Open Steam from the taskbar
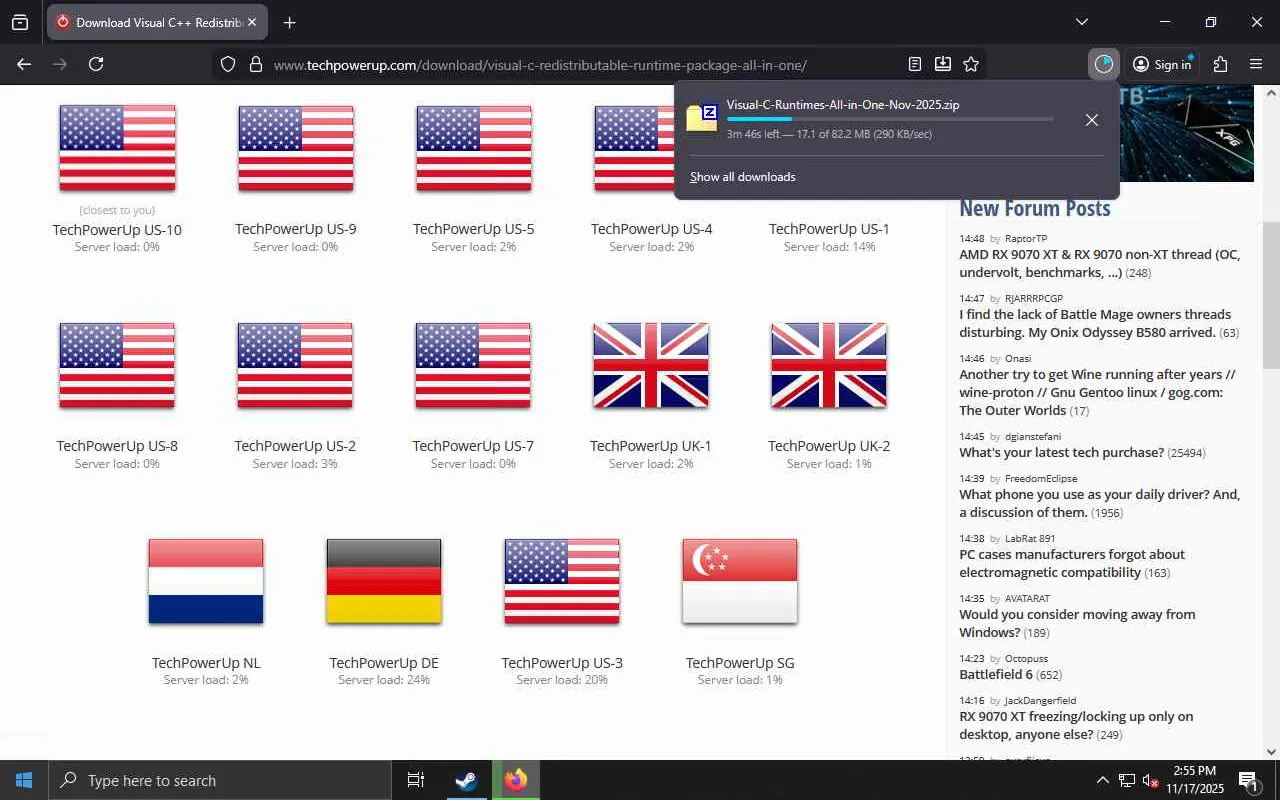The width and height of the screenshot is (1280, 800). coord(466,780)
